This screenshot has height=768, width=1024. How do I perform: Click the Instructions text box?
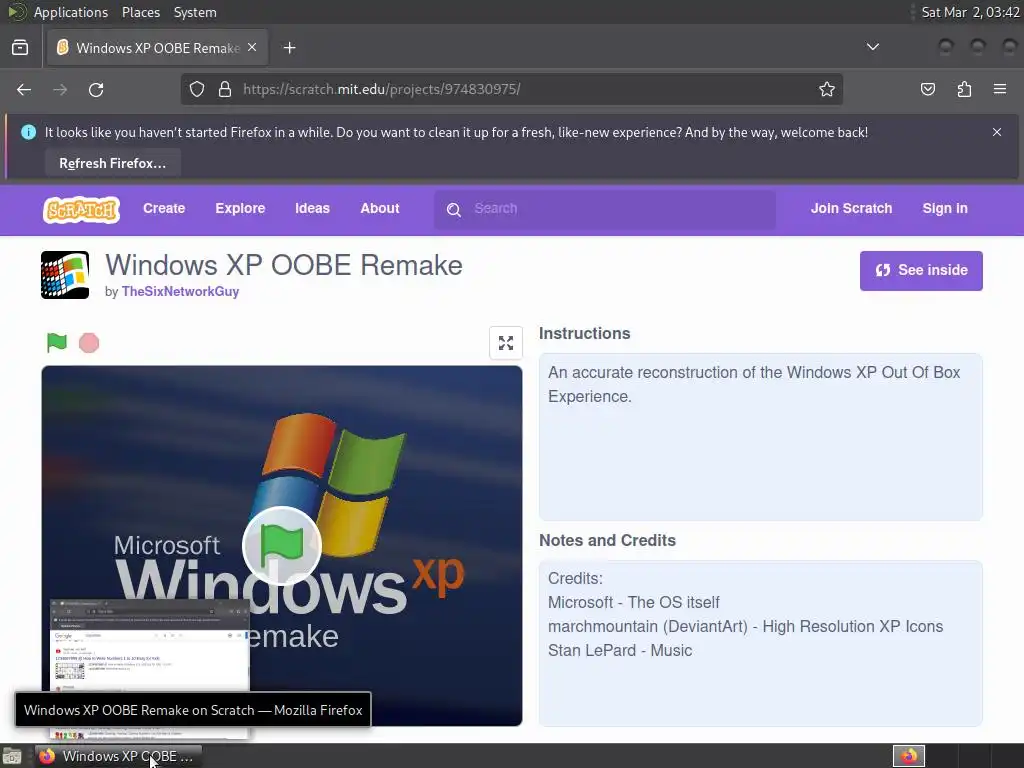(761, 437)
